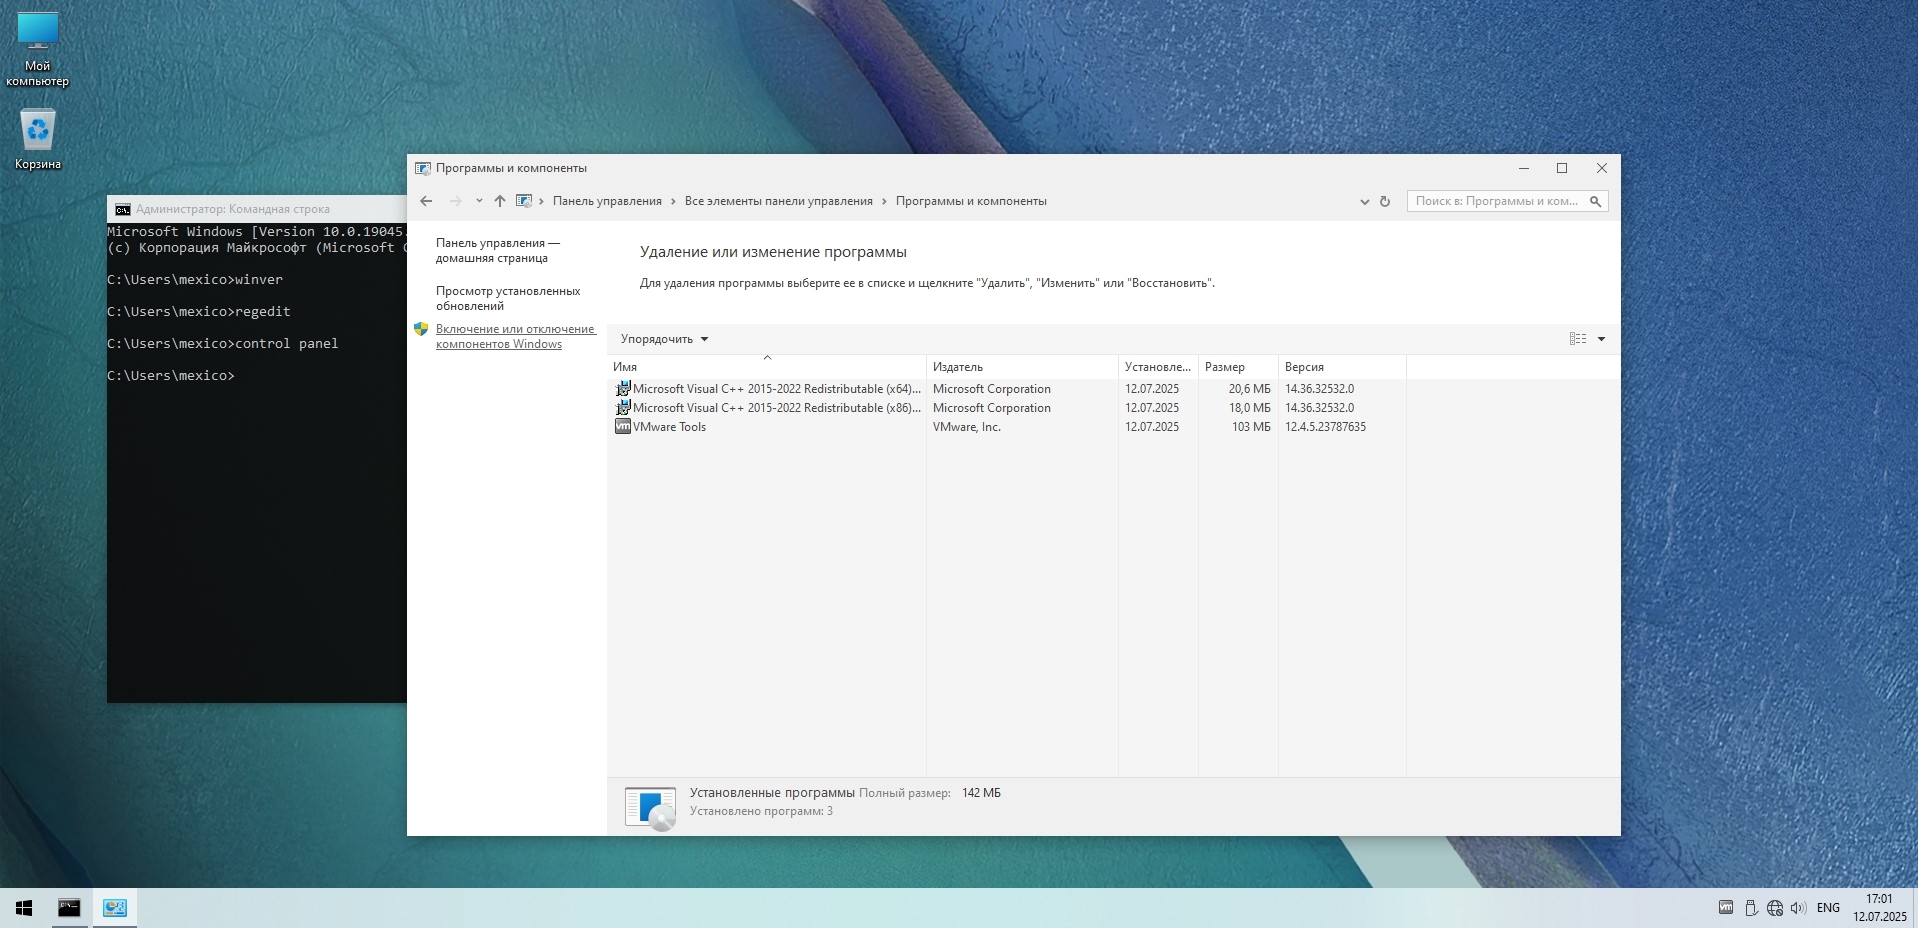Sort by Размер column header
1918x928 pixels.
(x=1238, y=367)
